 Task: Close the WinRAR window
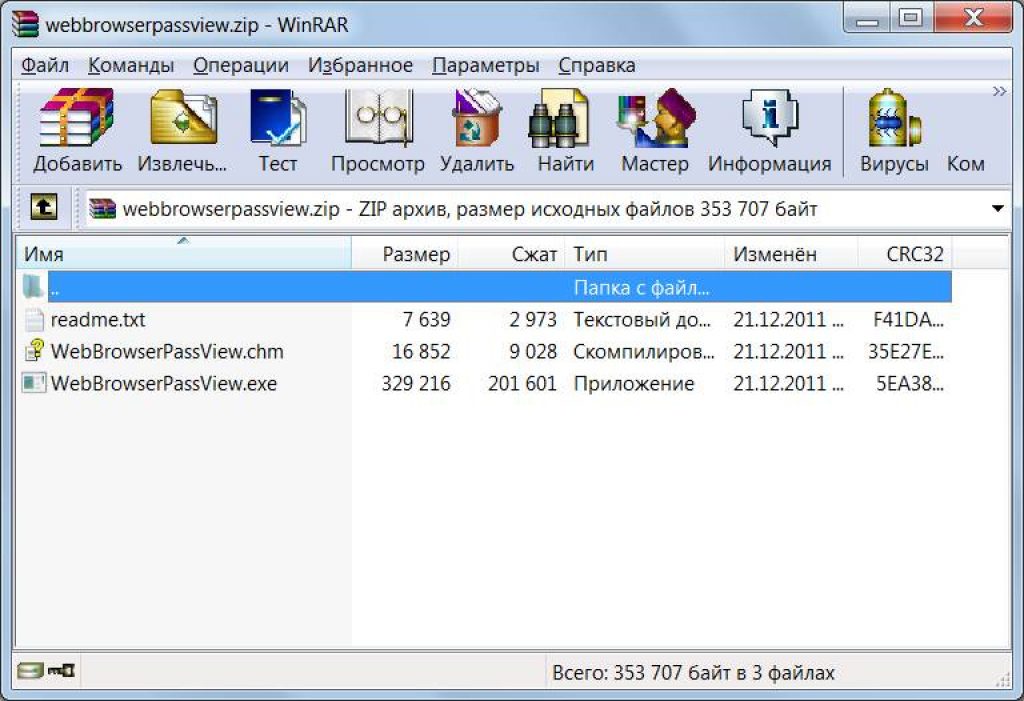click(x=973, y=18)
